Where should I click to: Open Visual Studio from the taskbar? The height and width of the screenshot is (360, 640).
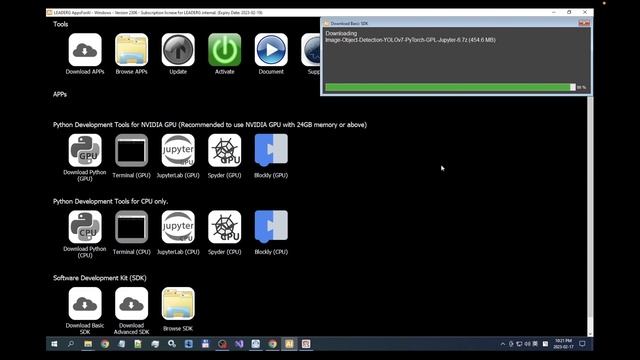(239, 344)
